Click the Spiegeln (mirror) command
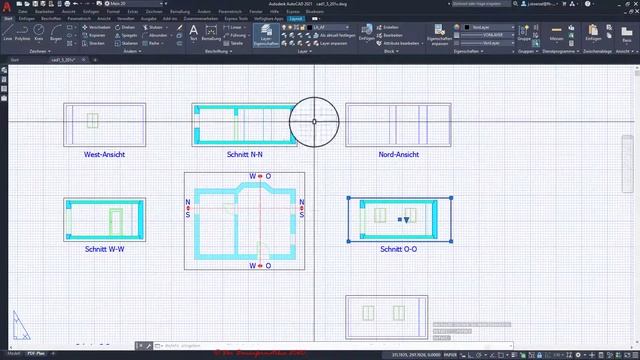The height and width of the screenshot is (360, 640). pos(126,36)
